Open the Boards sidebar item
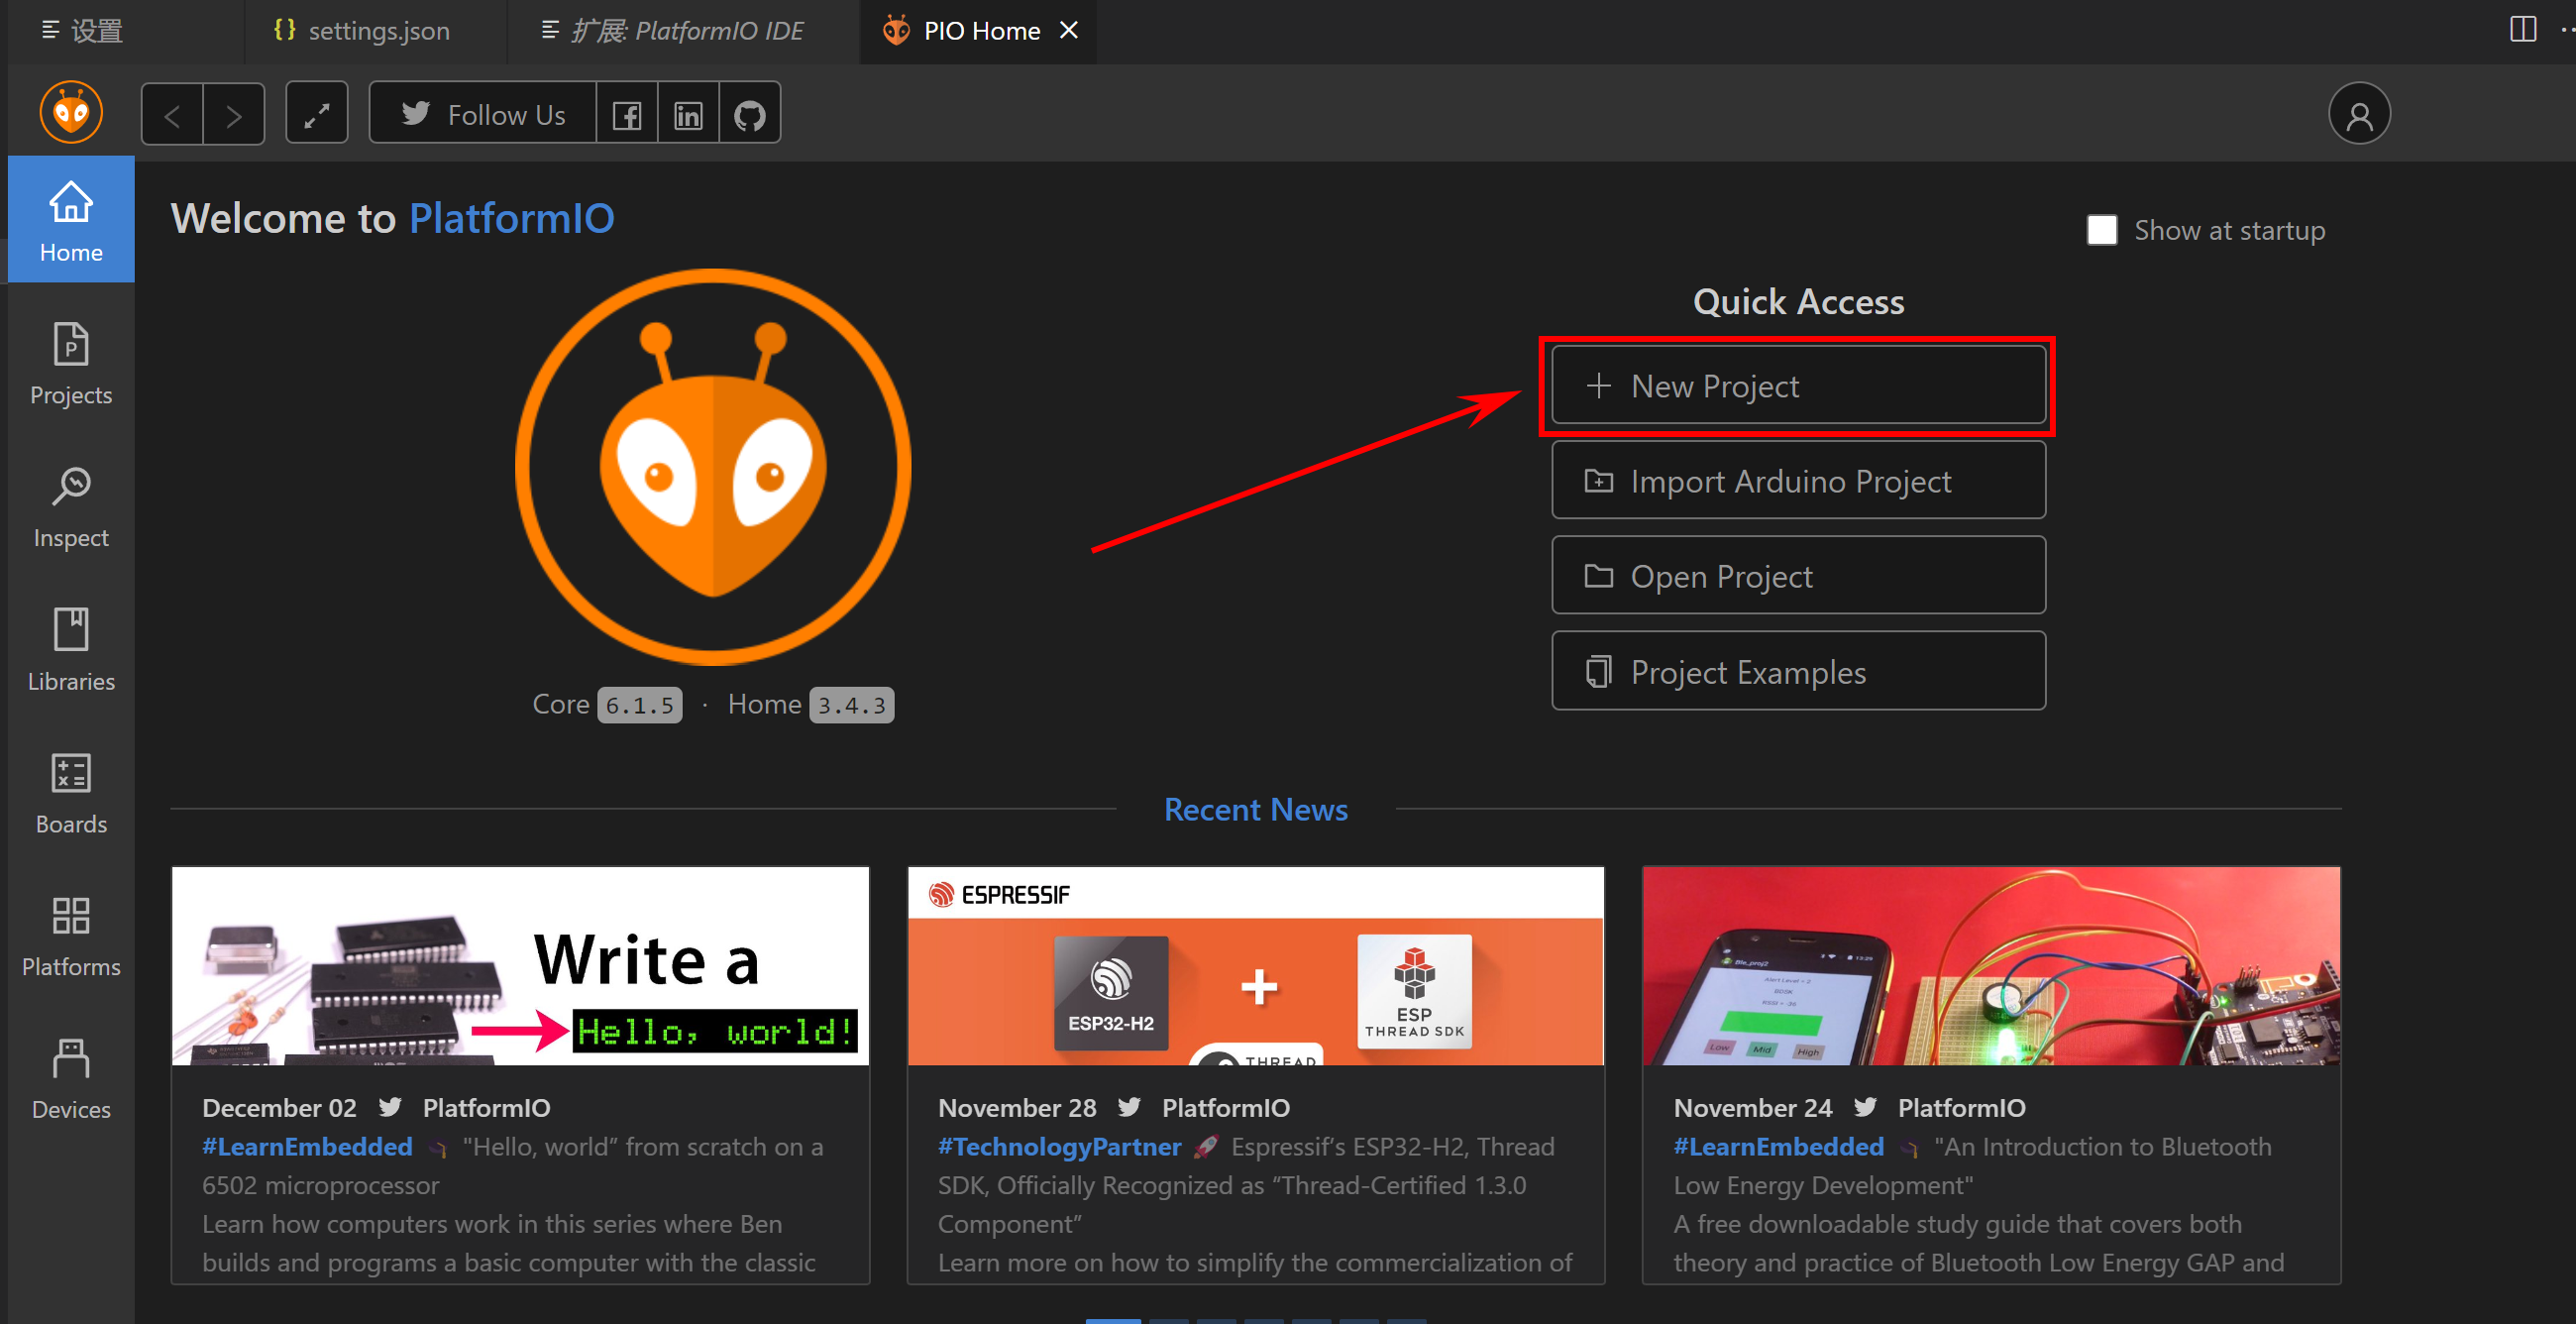This screenshot has height=1324, width=2576. tap(71, 793)
